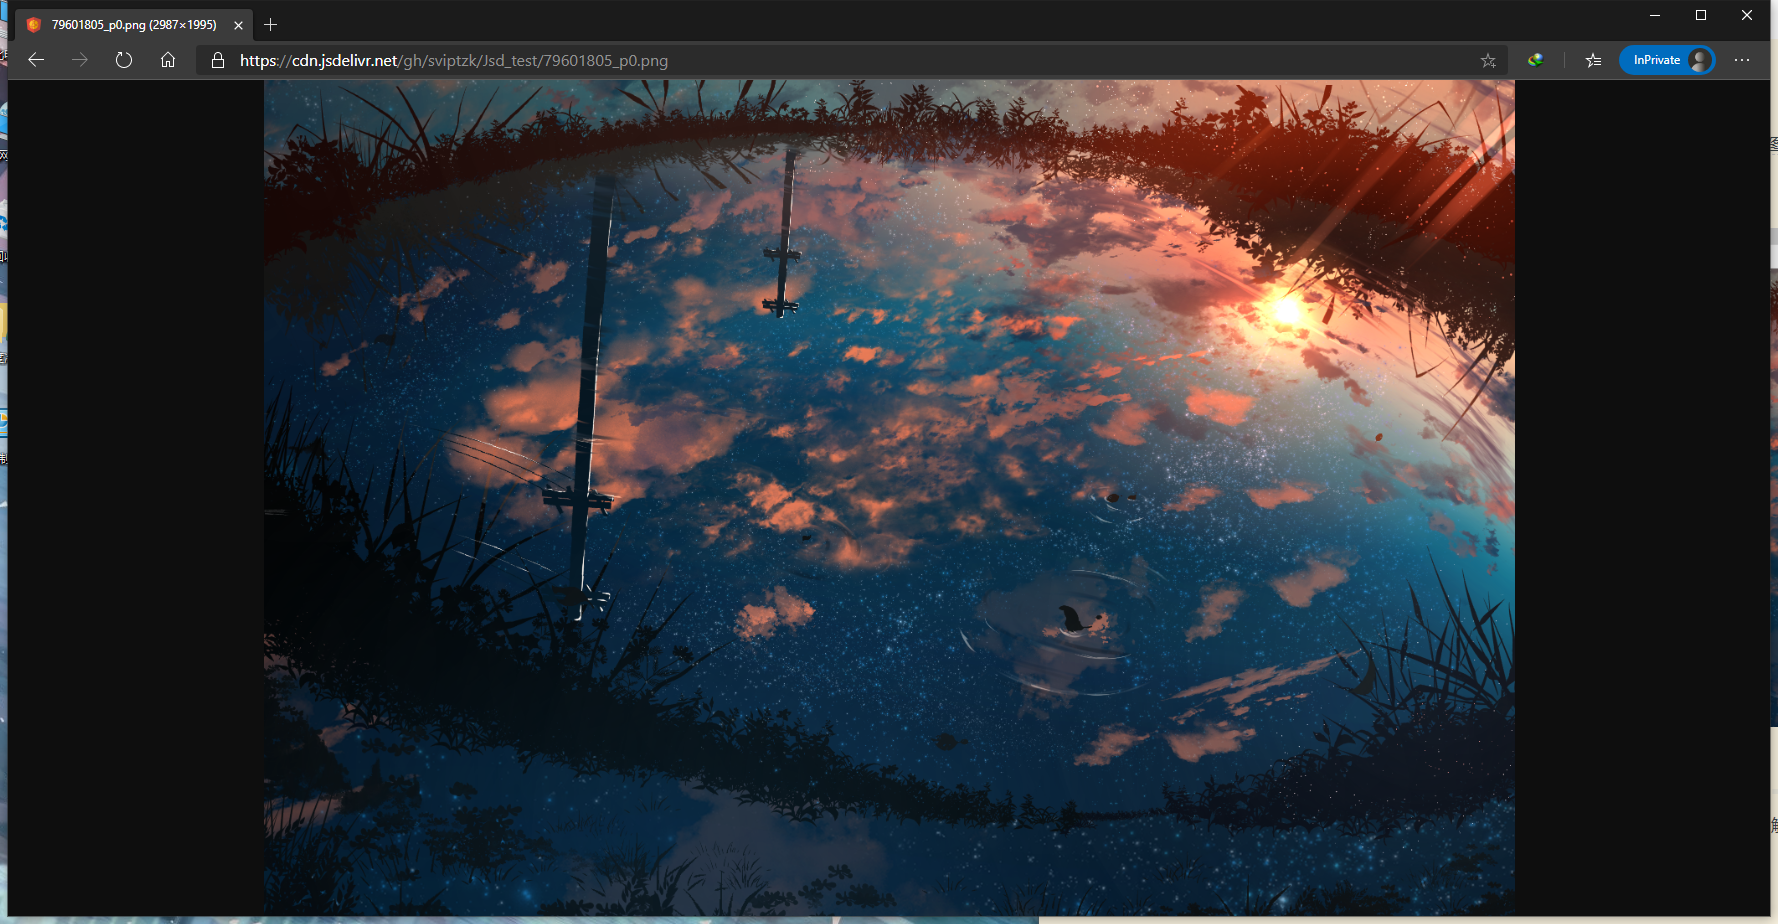This screenshot has width=1778, height=924.
Task: Click the forward navigation arrow
Action: tap(80, 60)
